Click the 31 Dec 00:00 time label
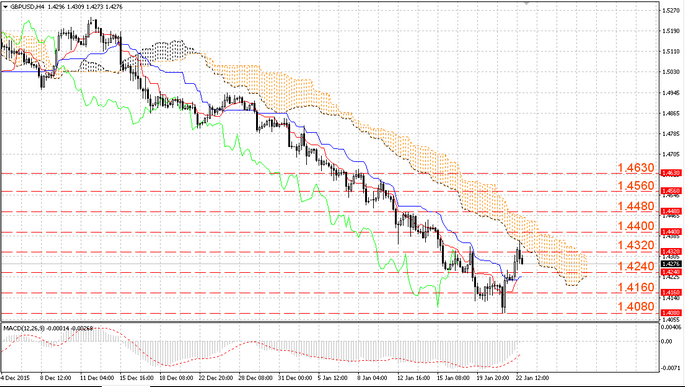The height and width of the screenshot is (387, 685). [x=295, y=377]
